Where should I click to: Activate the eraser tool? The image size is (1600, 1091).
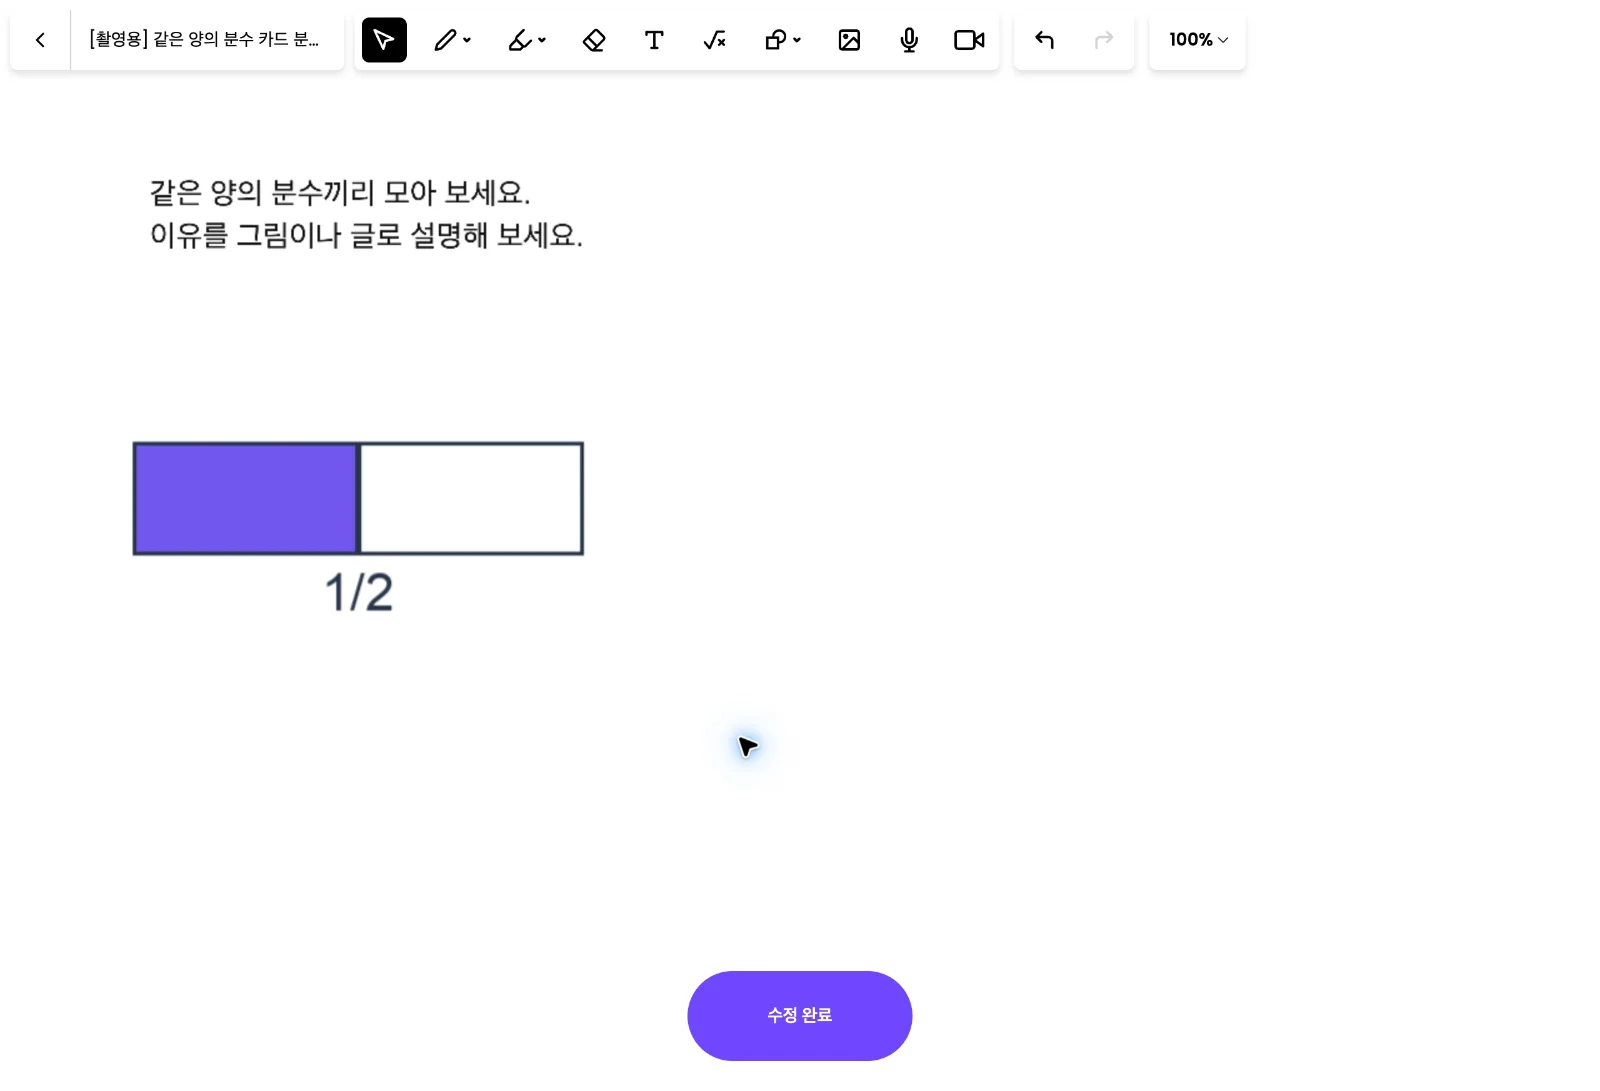point(594,40)
